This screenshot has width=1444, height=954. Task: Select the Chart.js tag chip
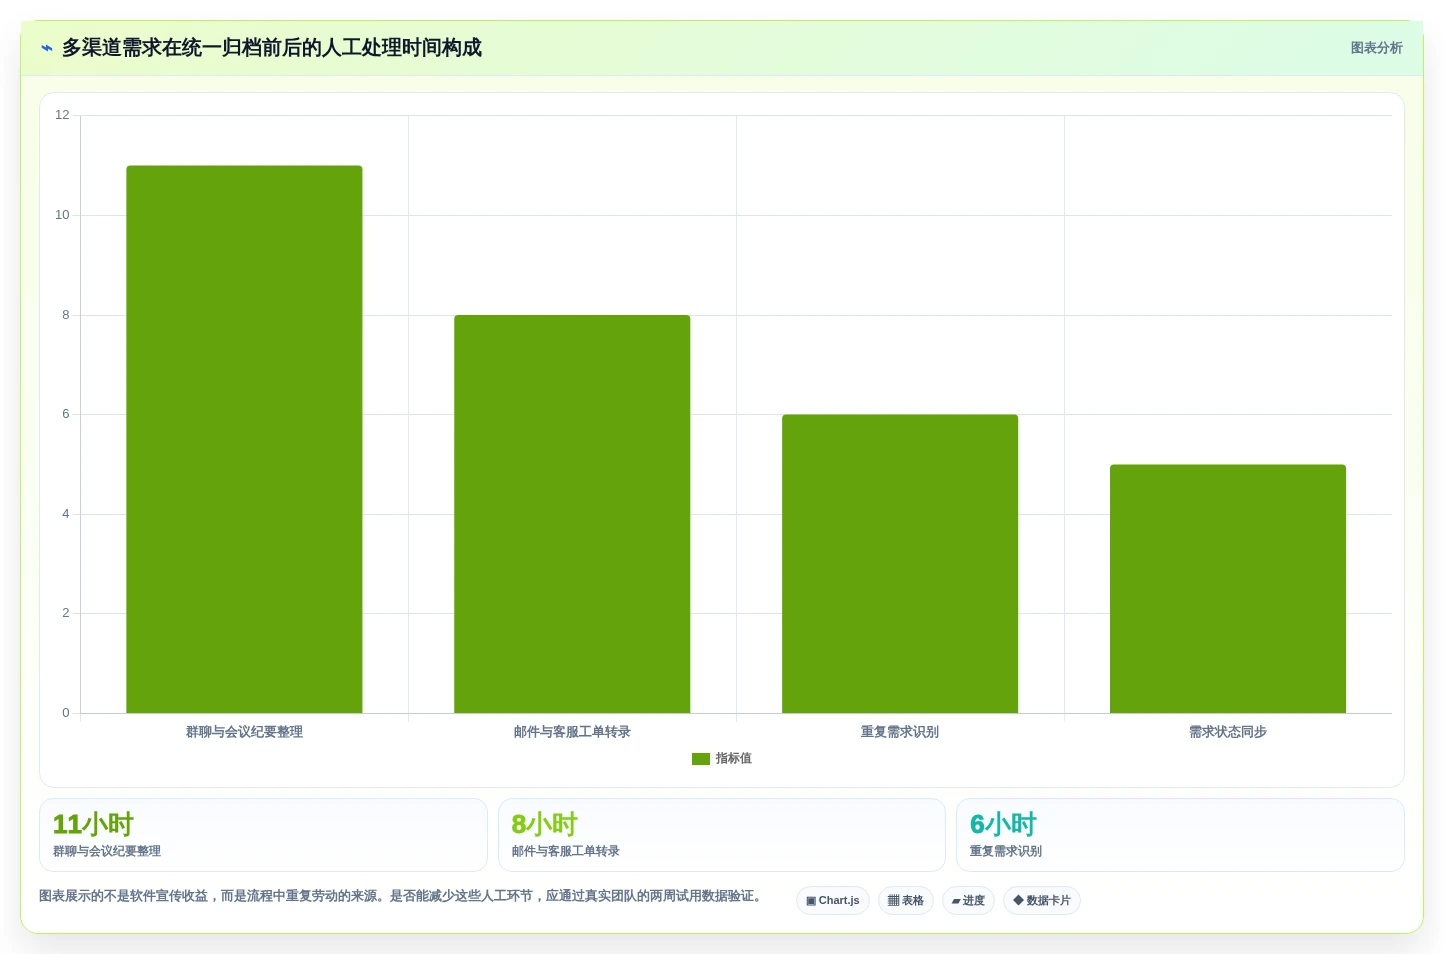833,901
